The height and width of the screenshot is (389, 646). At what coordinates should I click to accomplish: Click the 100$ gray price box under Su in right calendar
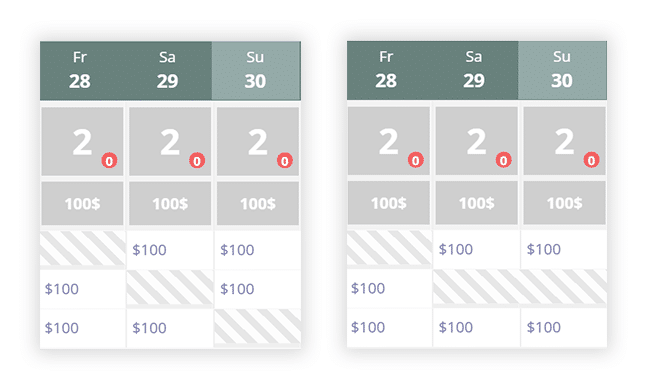click(564, 203)
